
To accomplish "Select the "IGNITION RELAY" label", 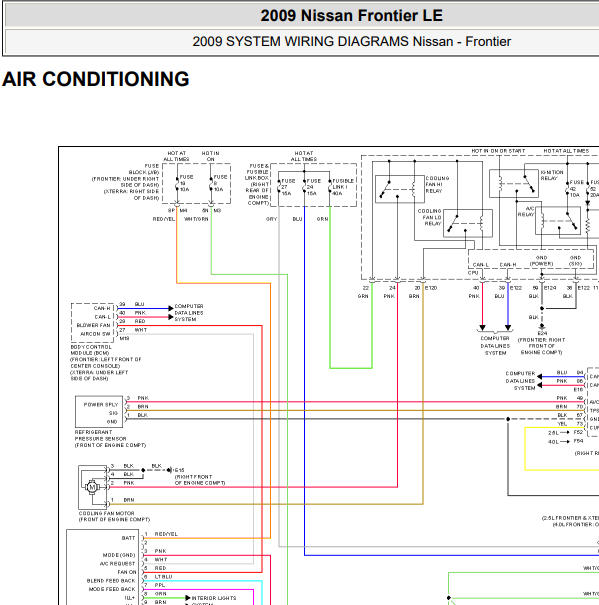I will (552, 175).
